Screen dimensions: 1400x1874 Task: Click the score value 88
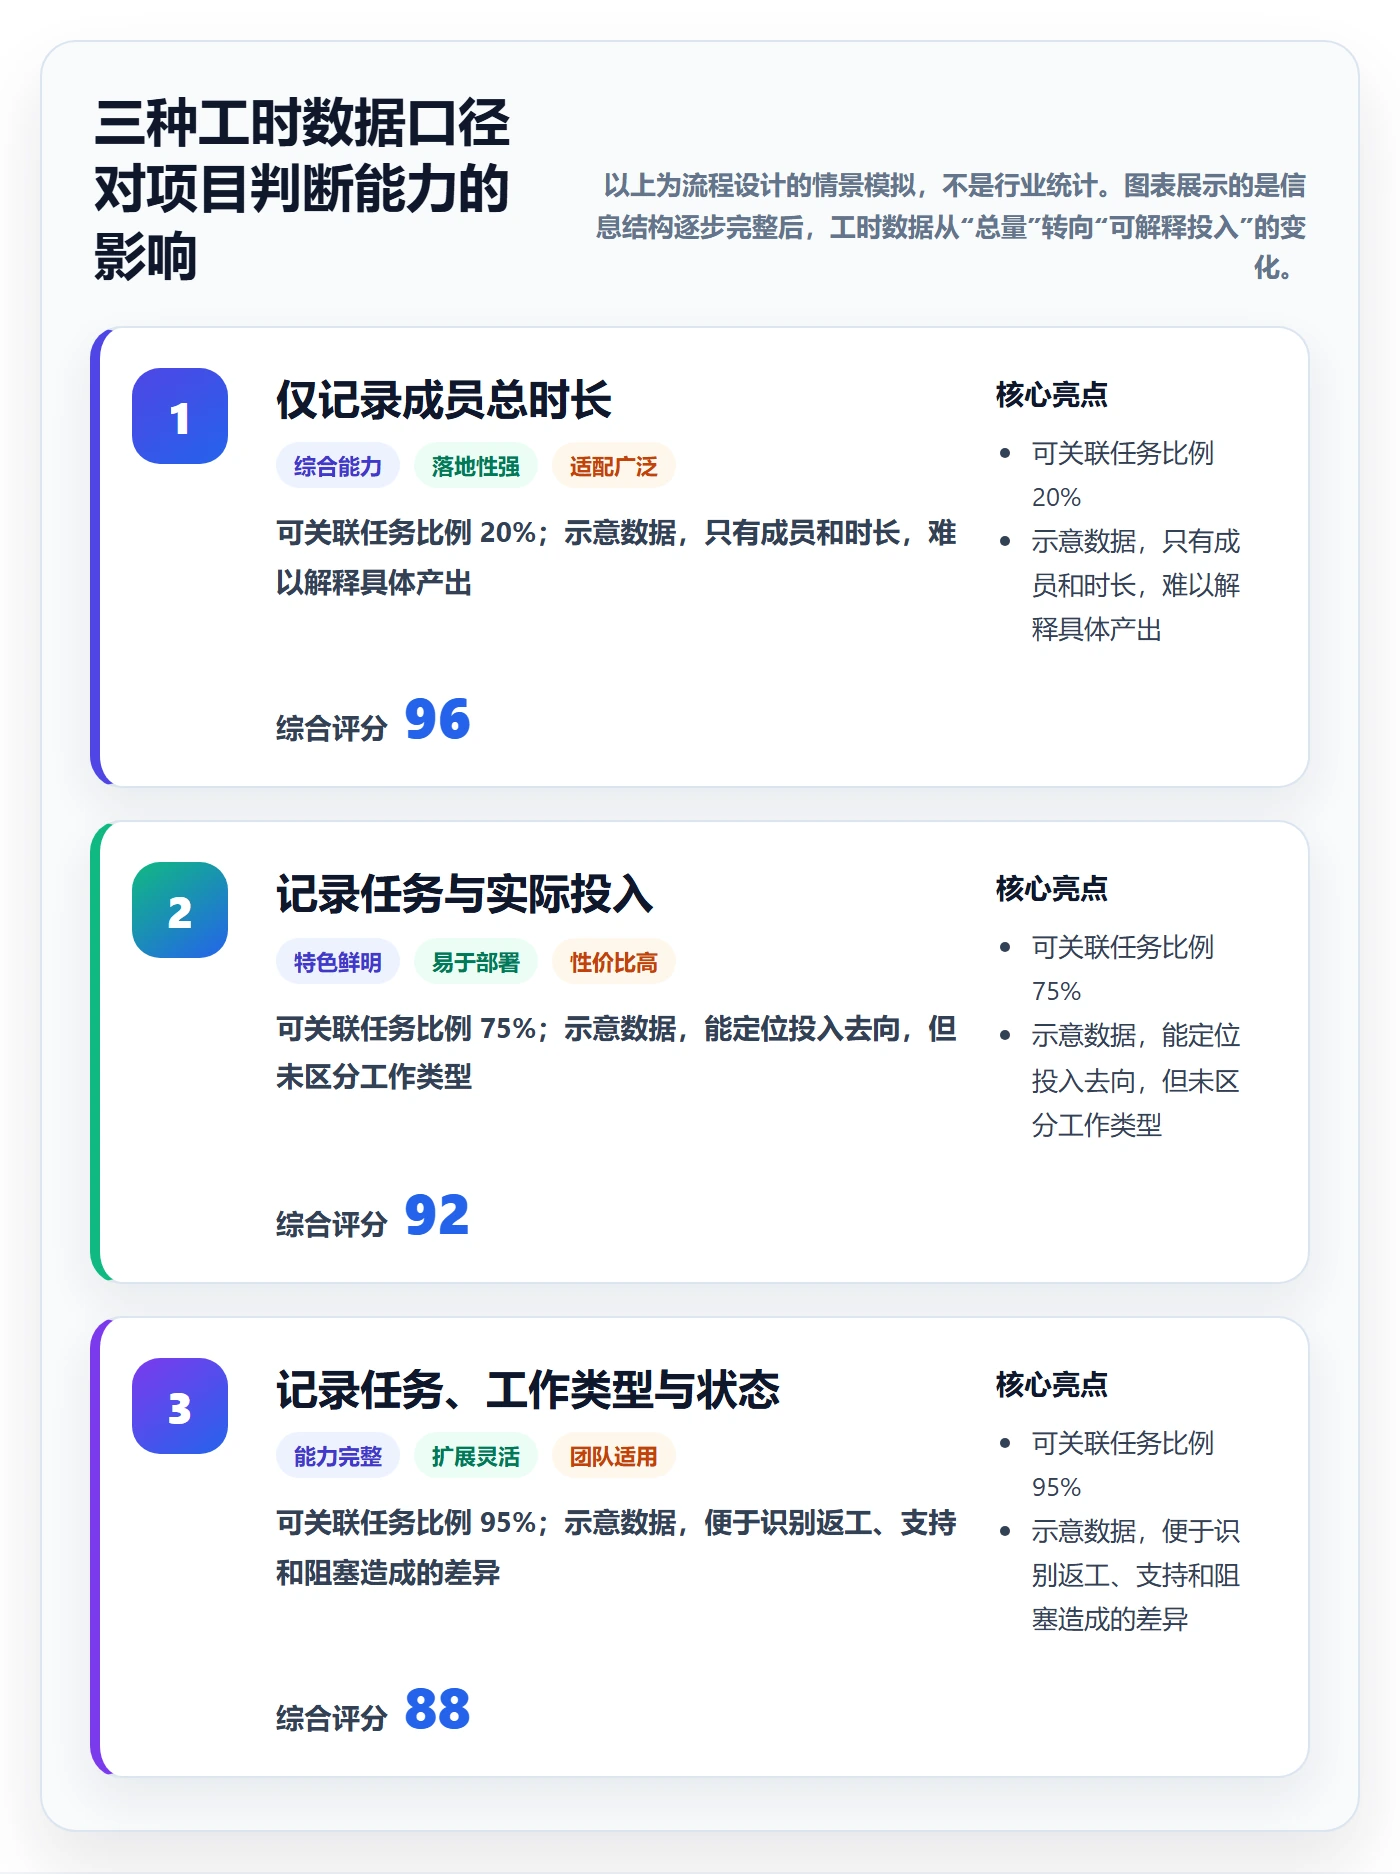(x=437, y=1710)
